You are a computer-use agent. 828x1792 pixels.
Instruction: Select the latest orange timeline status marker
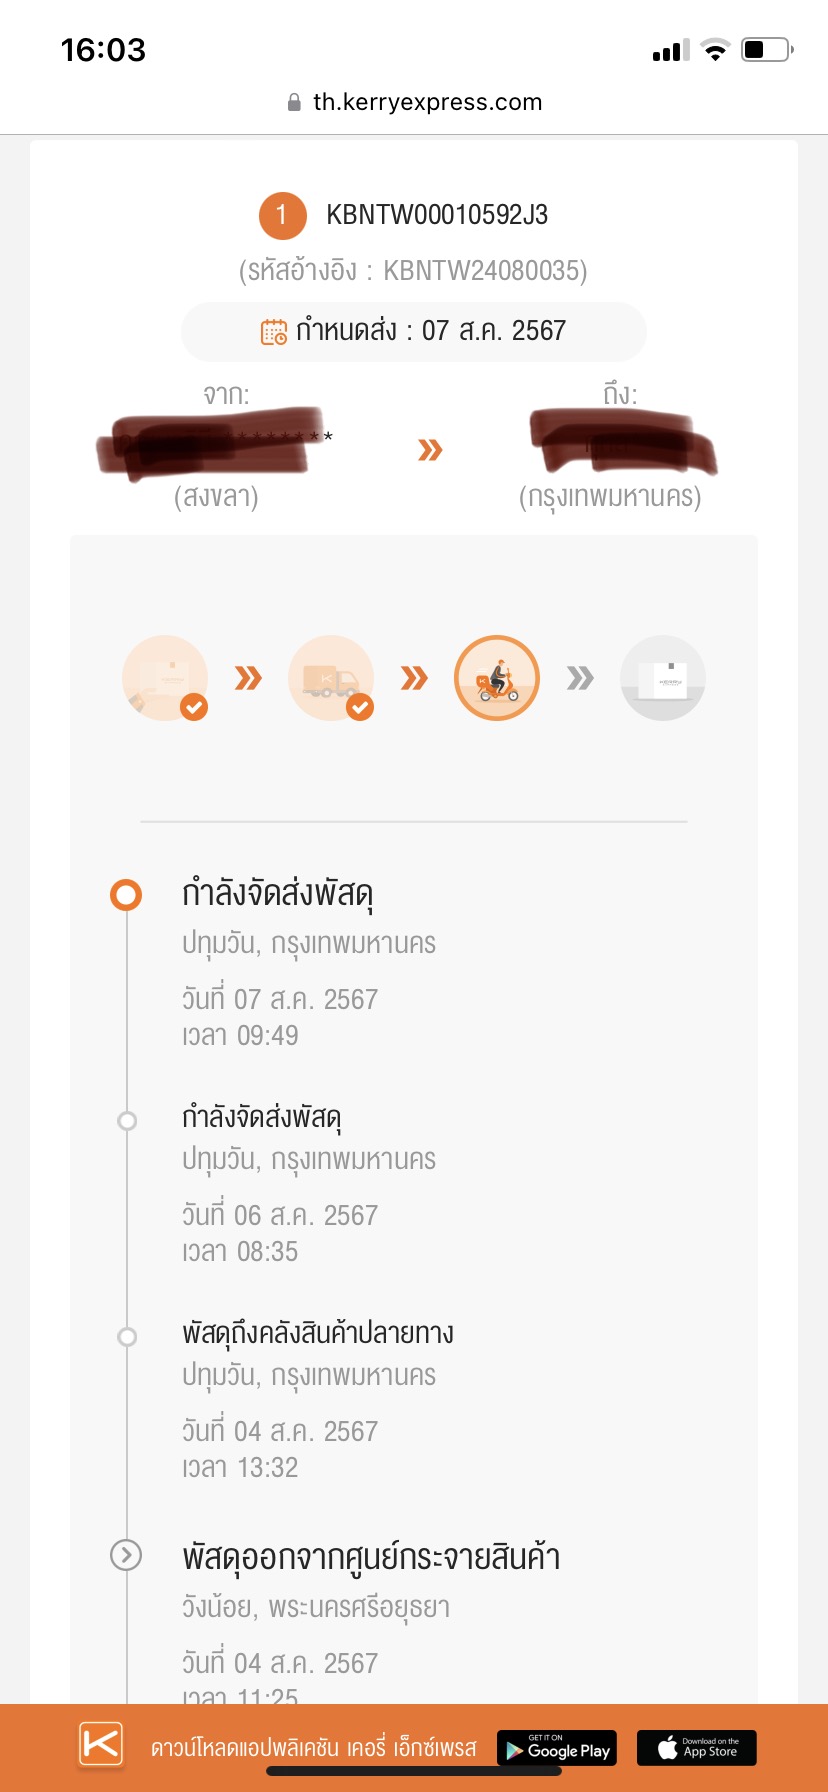click(x=126, y=894)
